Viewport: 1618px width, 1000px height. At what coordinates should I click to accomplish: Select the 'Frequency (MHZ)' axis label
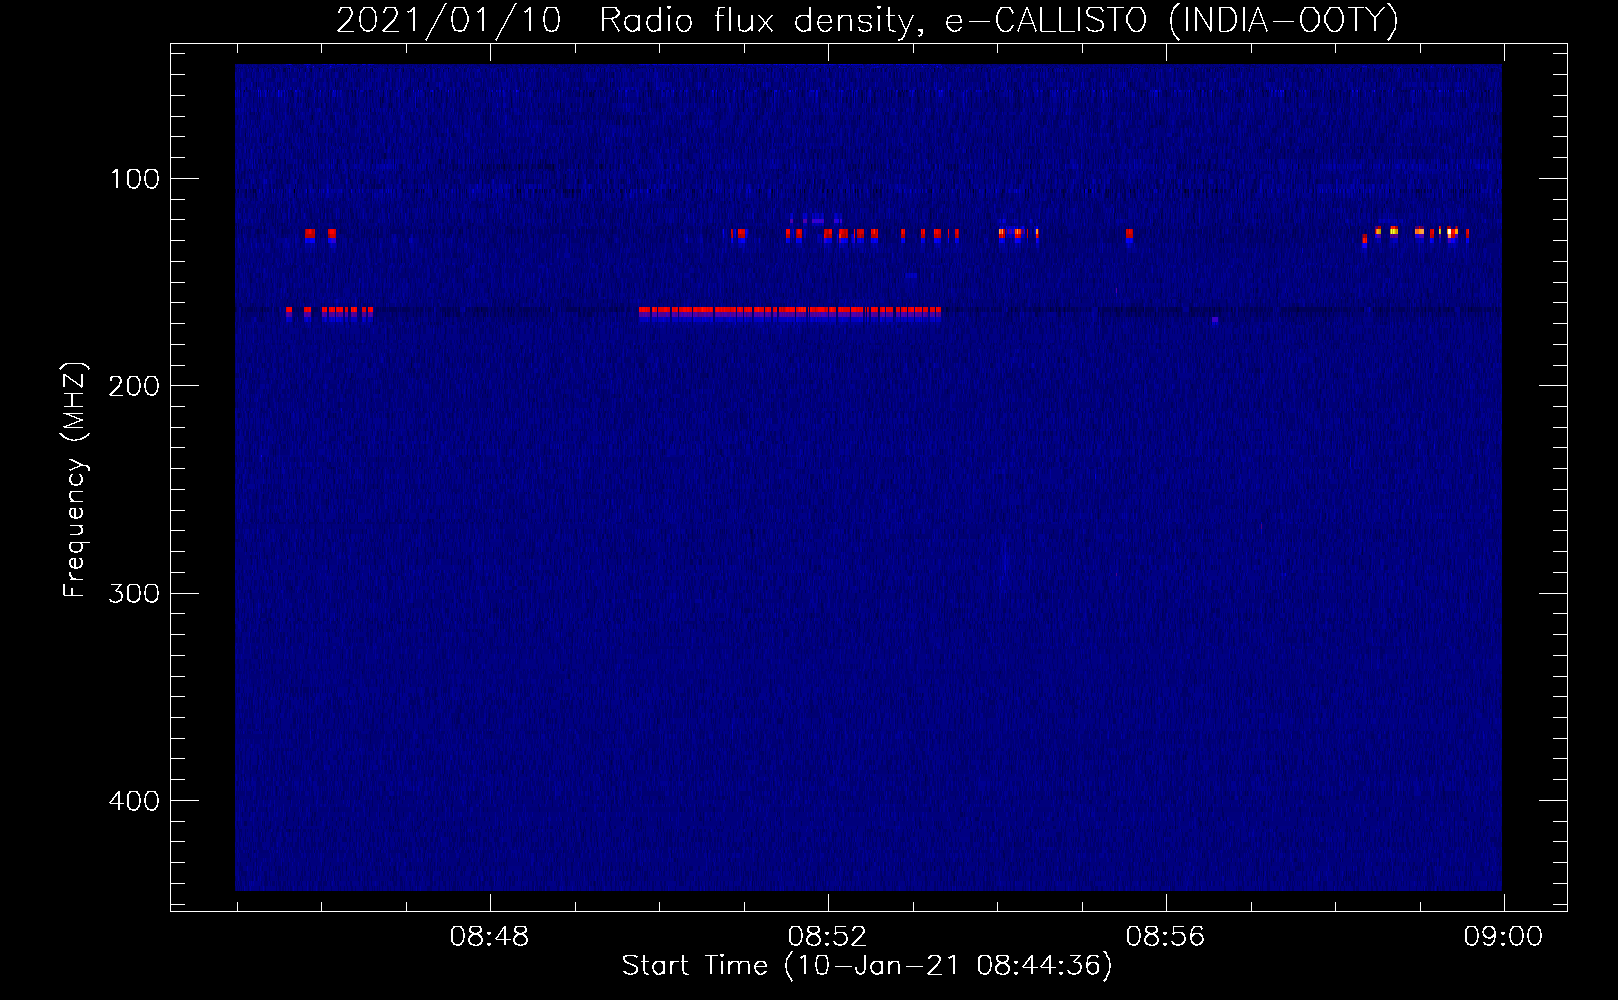(75, 480)
